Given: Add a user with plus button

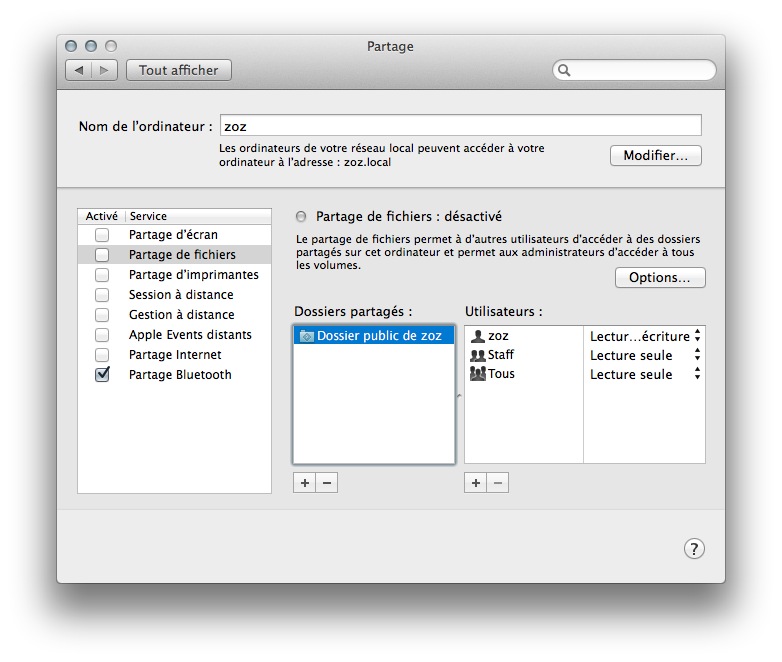Looking at the screenshot, I should (x=476, y=483).
